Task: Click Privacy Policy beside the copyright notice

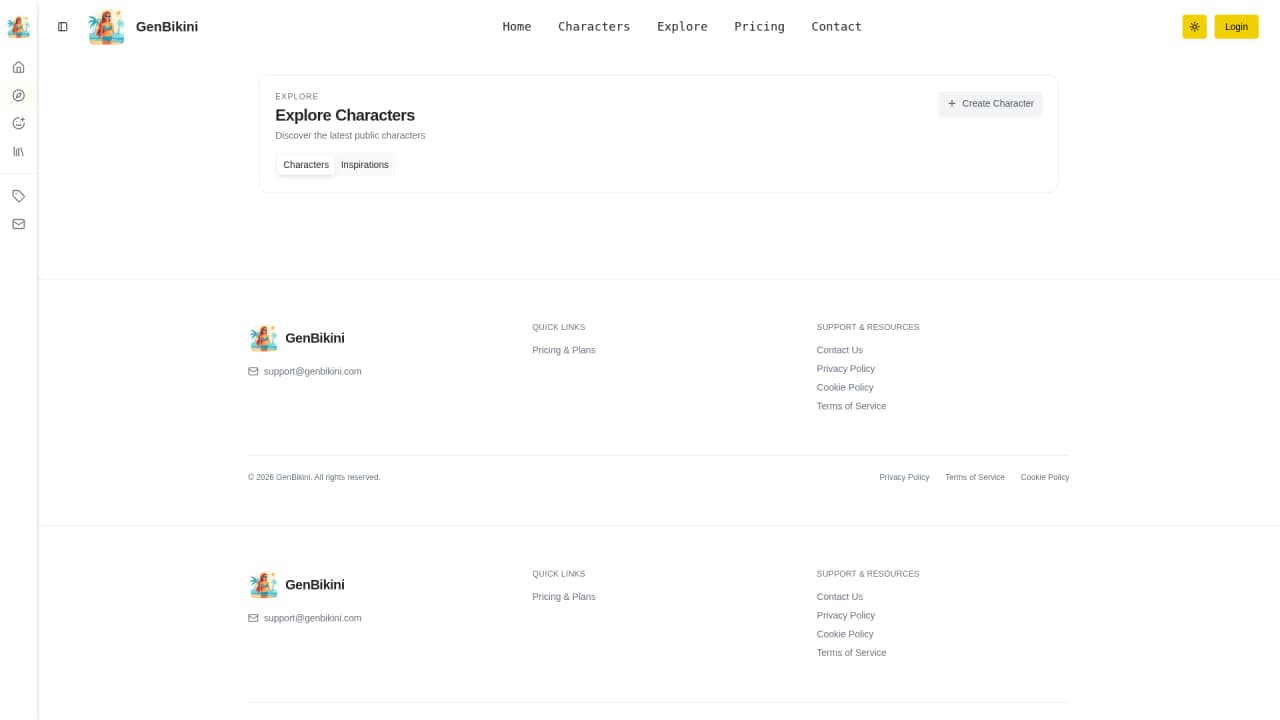Action: click(904, 477)
